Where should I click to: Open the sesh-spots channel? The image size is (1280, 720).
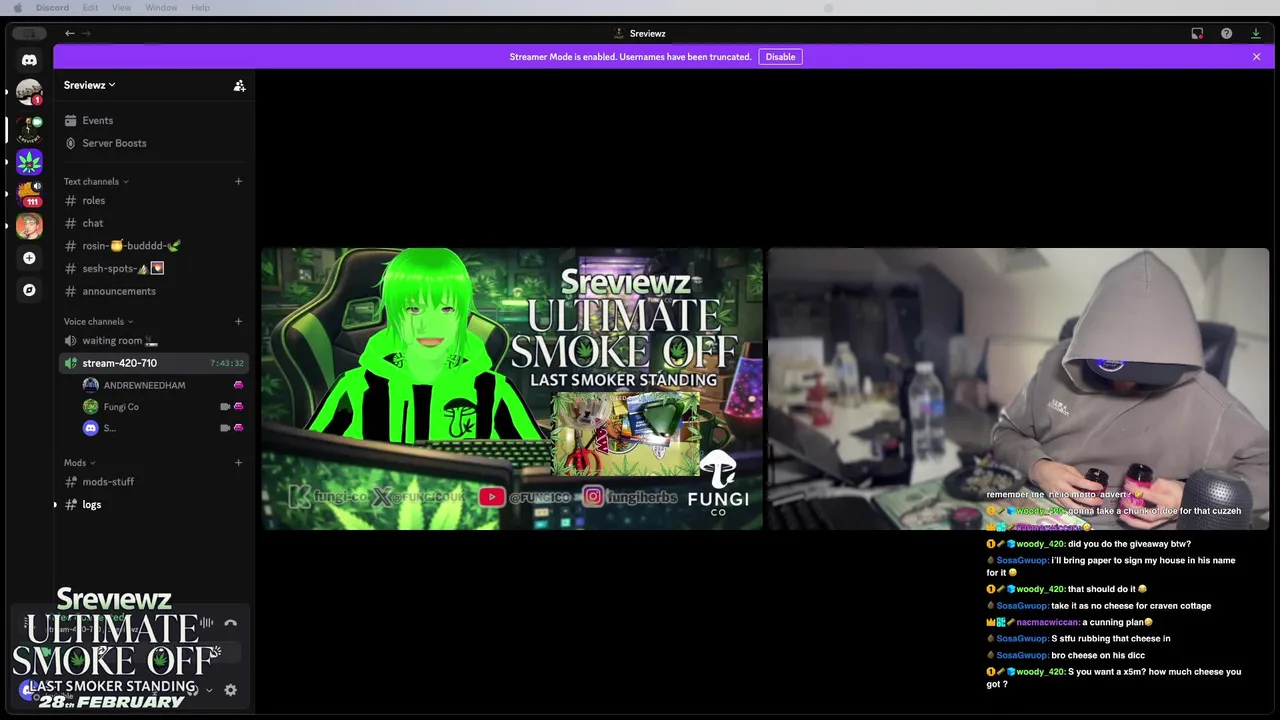[x=152, y=268]
